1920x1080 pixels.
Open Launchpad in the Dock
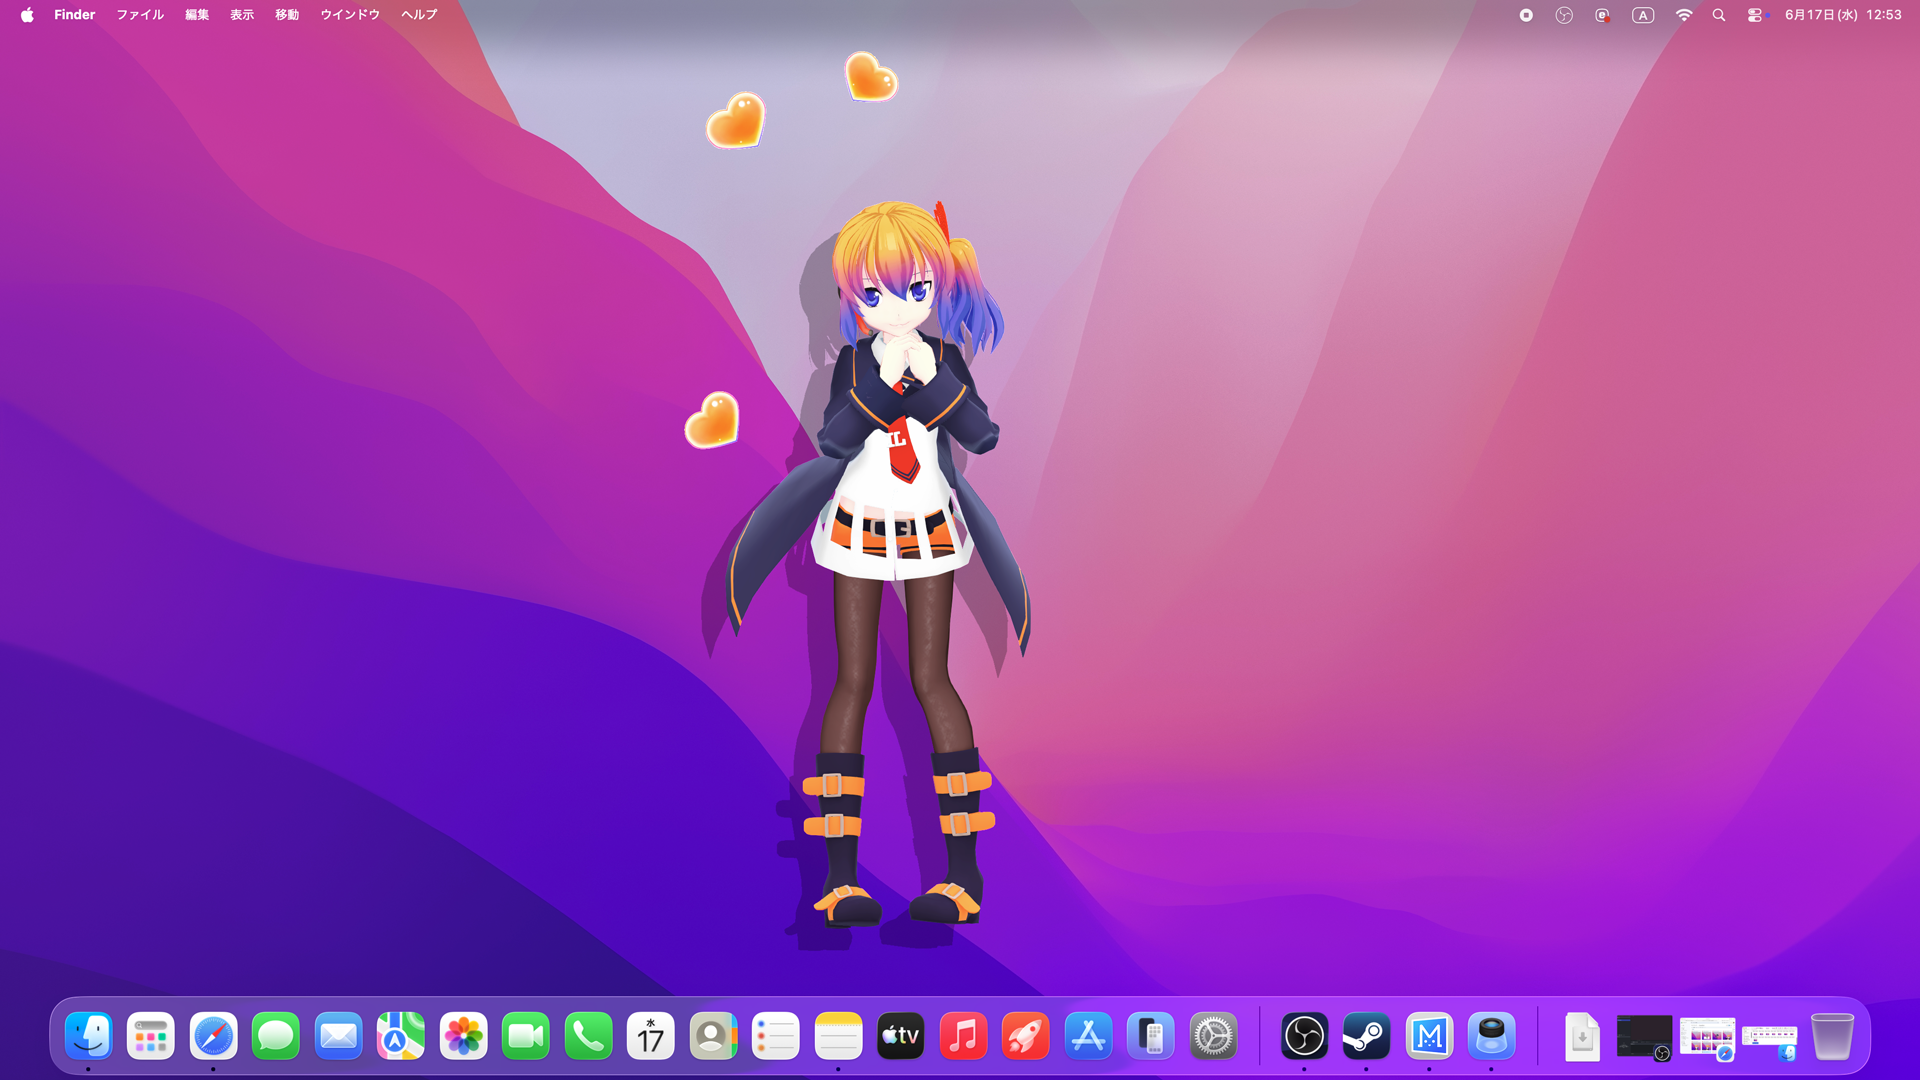tap(151, 1036)
